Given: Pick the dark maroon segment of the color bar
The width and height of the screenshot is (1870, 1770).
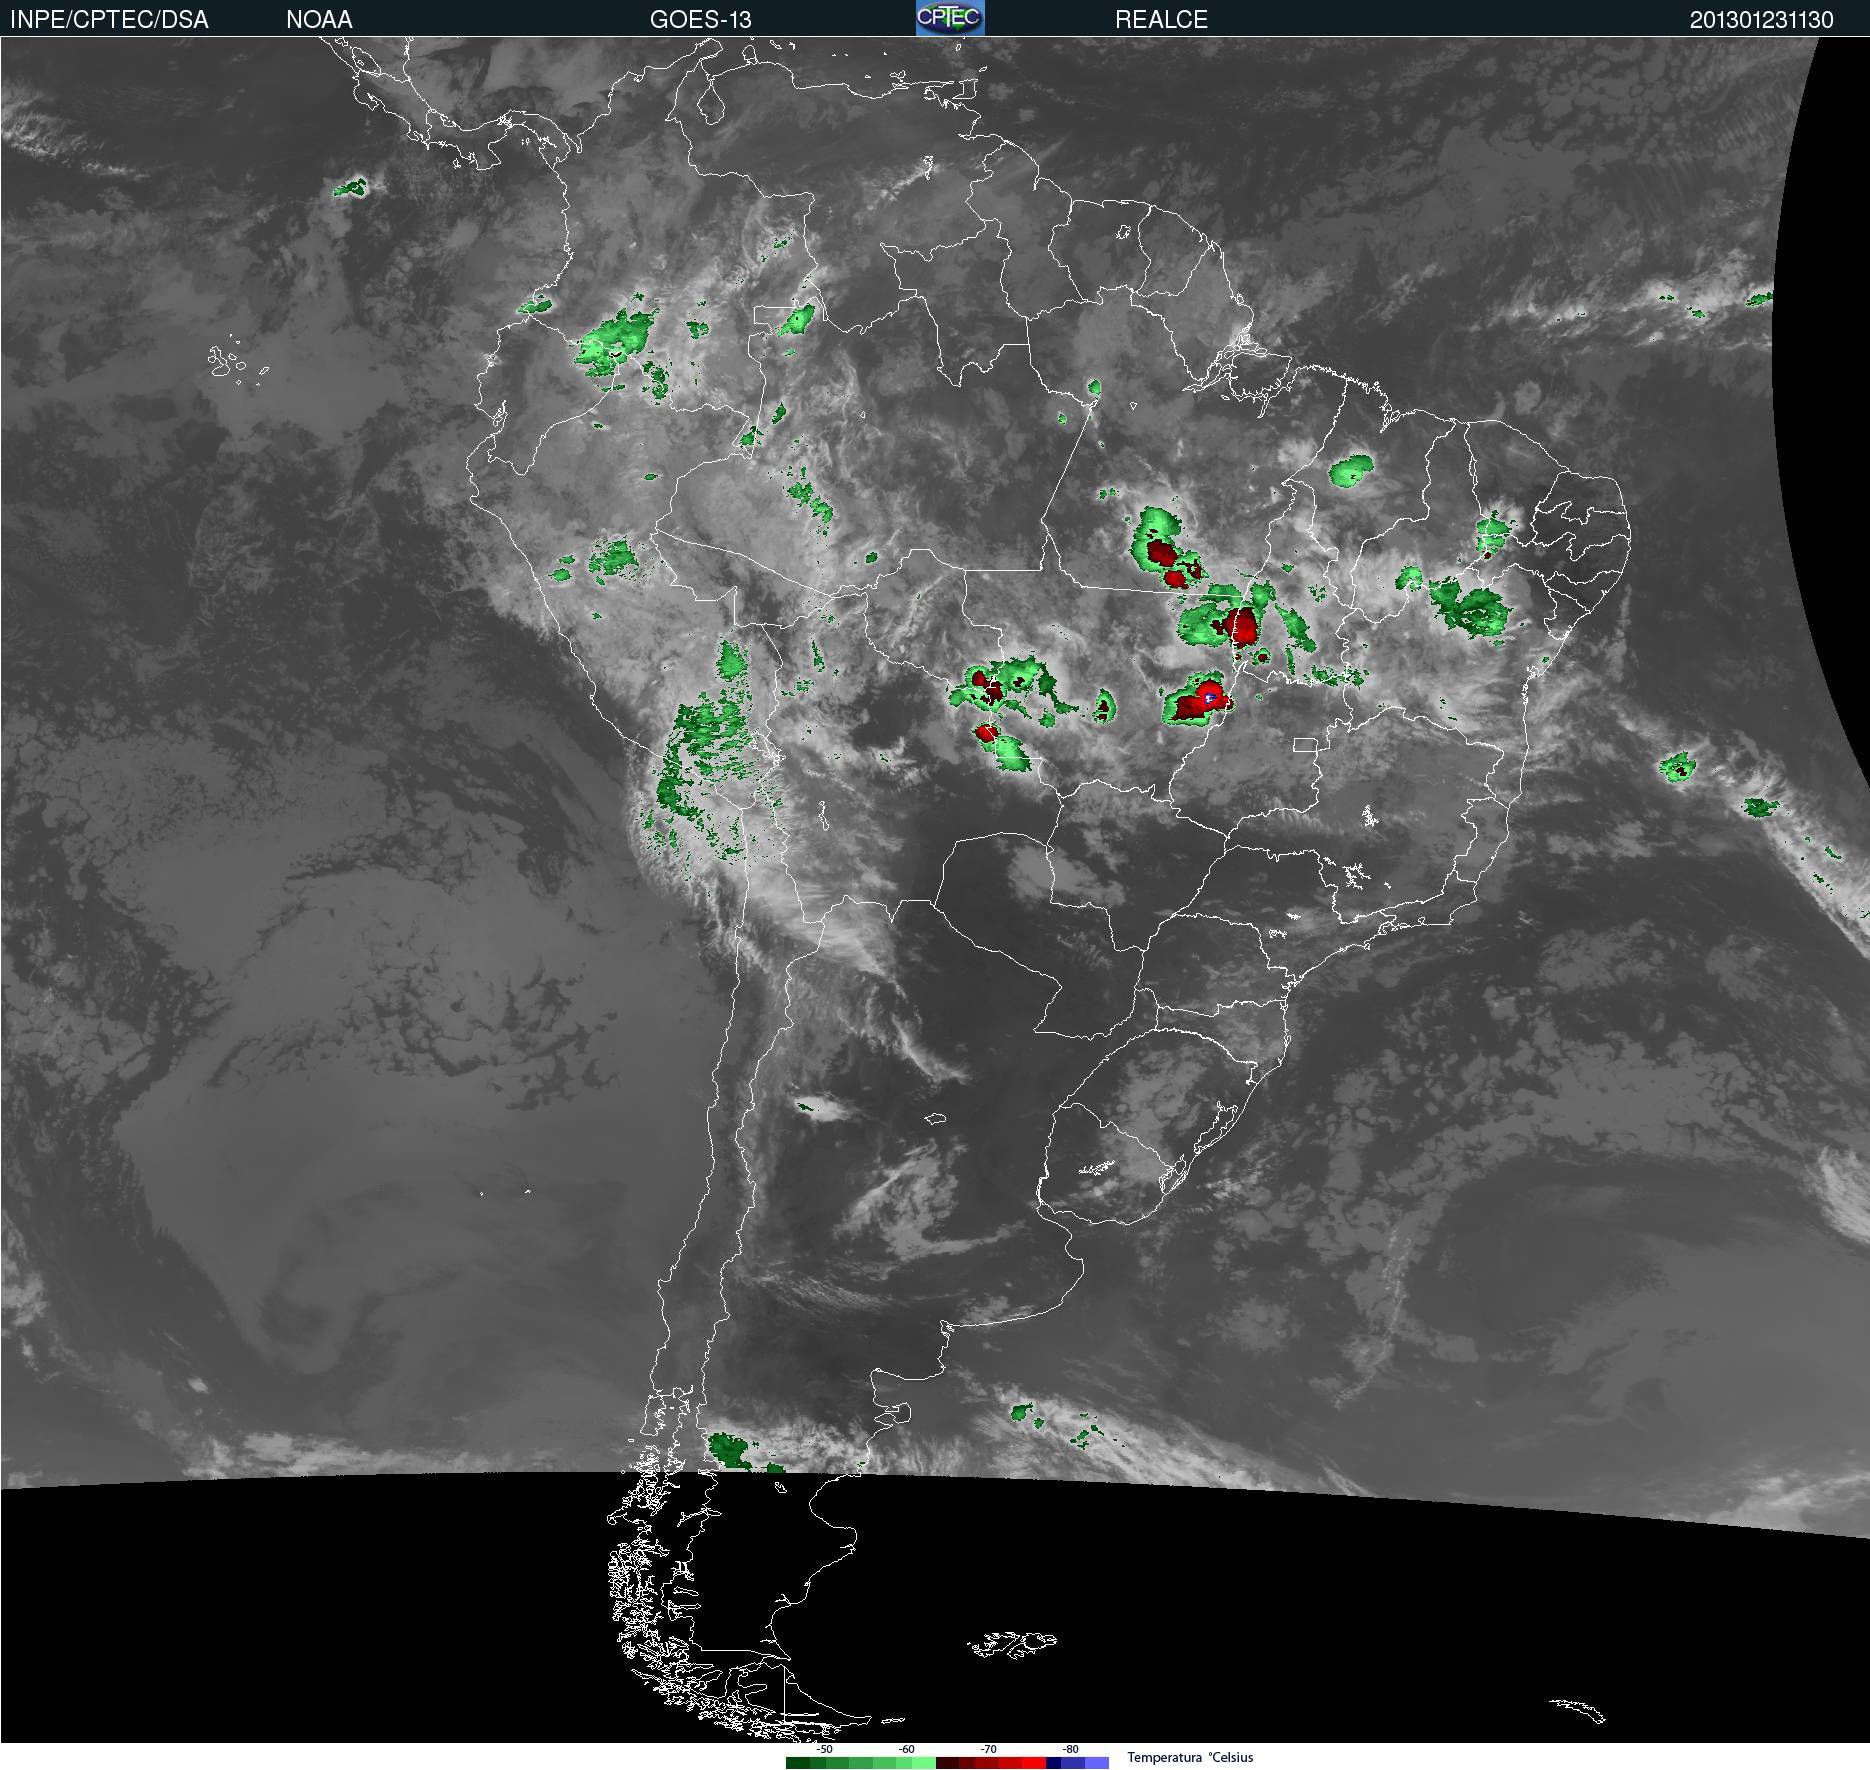Looking at the screenshot, I should 947,1763.
